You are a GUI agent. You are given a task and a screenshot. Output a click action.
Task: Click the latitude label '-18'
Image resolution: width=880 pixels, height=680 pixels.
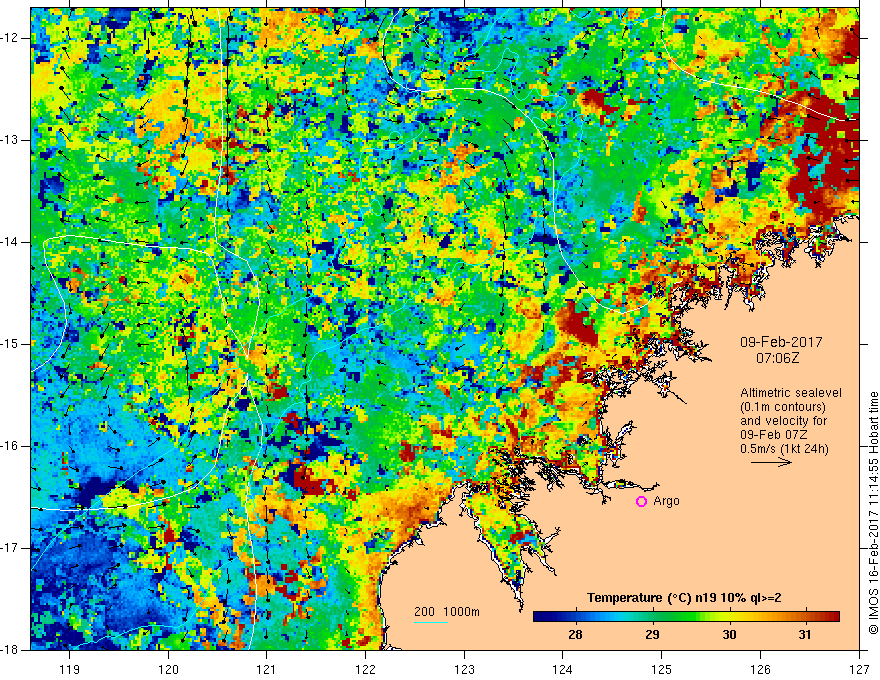coord(10,650)
